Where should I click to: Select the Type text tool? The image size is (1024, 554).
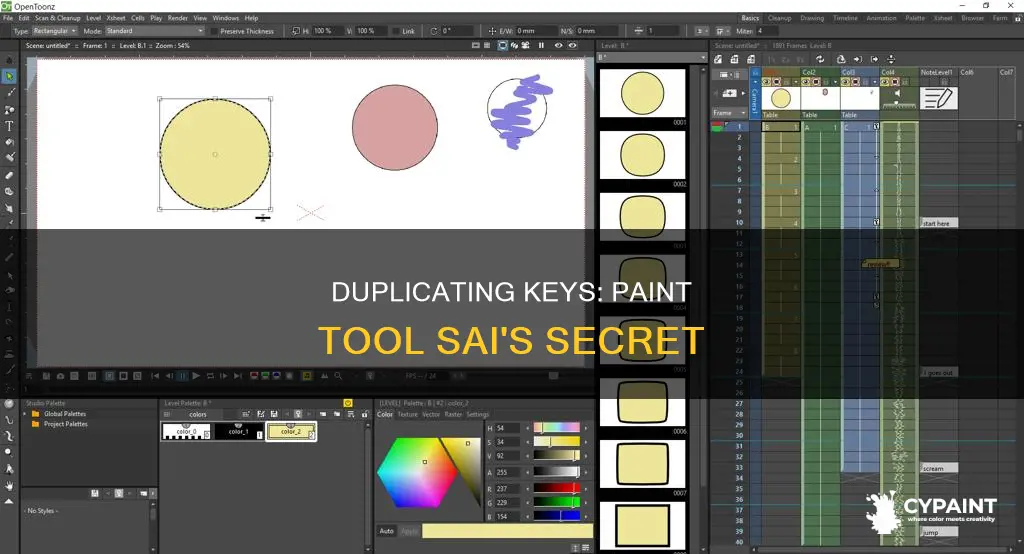coord(9,125)
